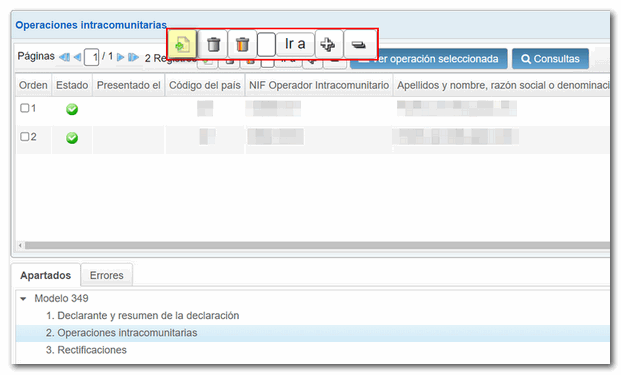
Task: Click the horizontal scrollbar track
Action: (317, 246)
